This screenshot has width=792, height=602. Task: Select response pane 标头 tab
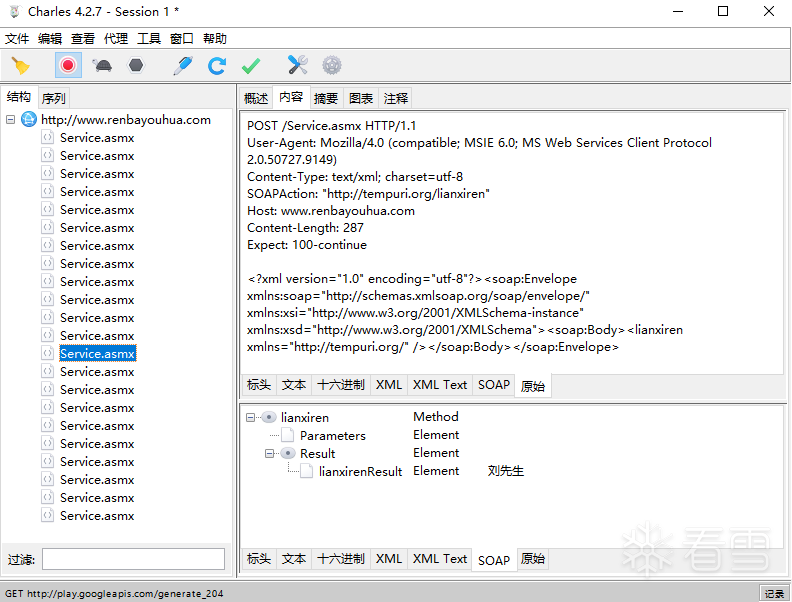[x=259, y=559]
